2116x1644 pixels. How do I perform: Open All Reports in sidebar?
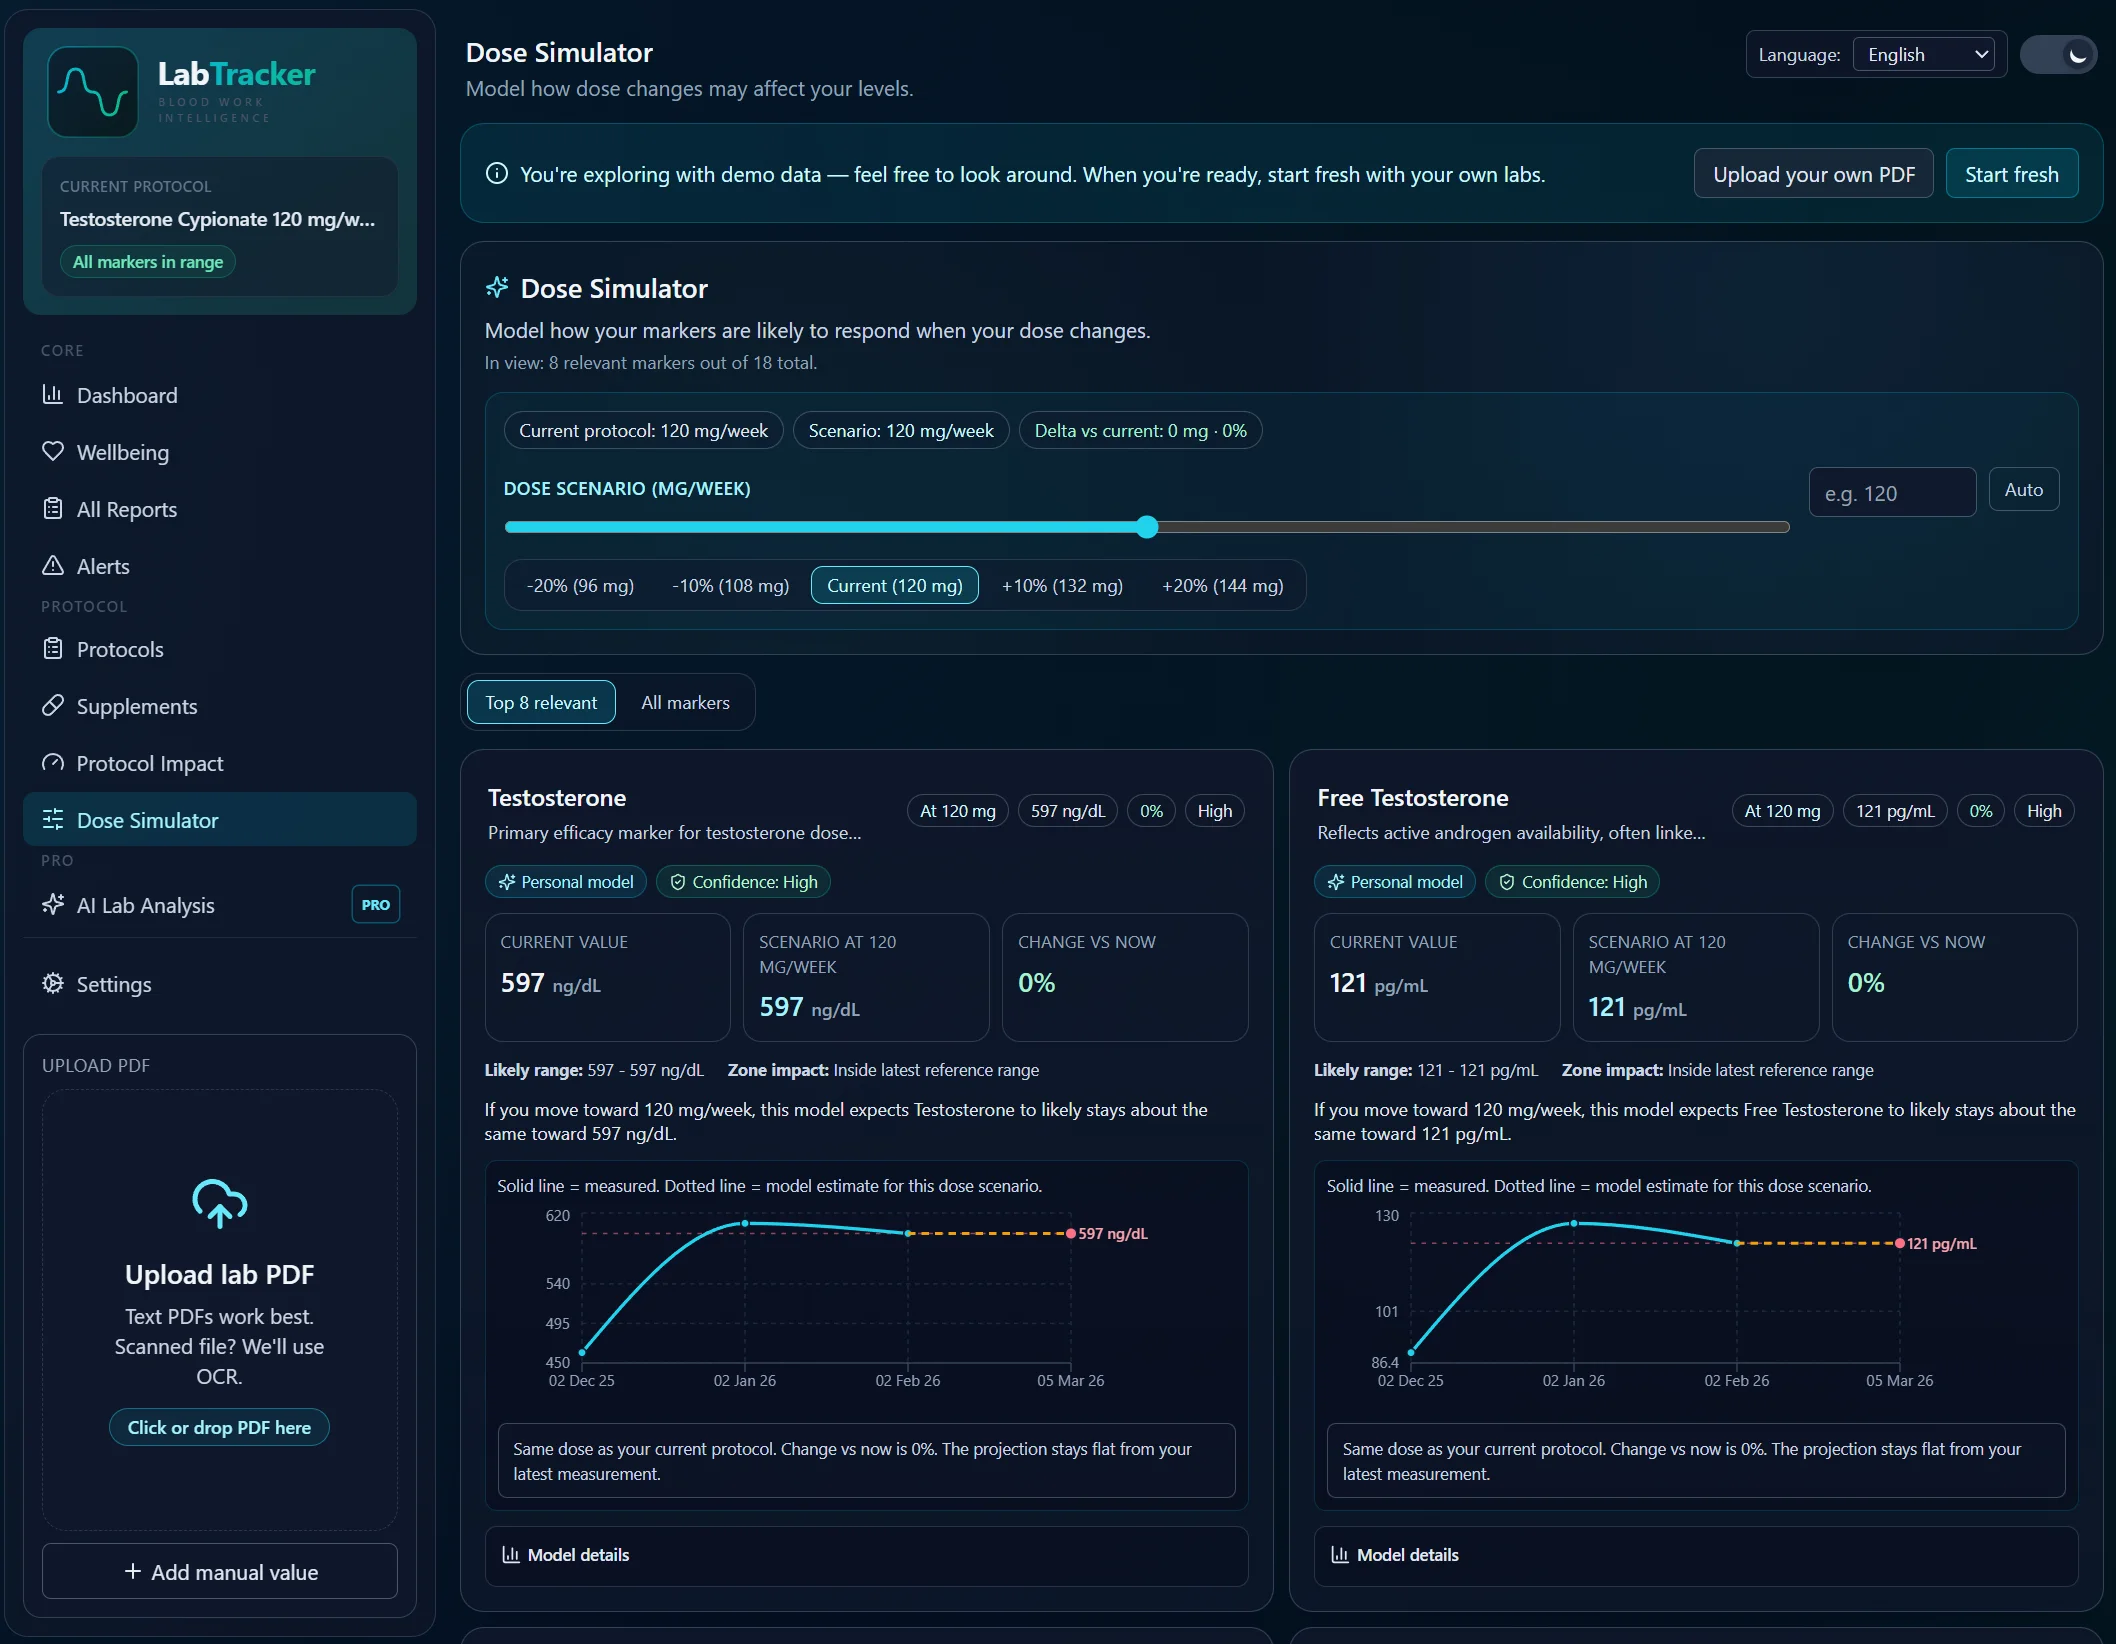pyautogui.click(x=127, y=509)
